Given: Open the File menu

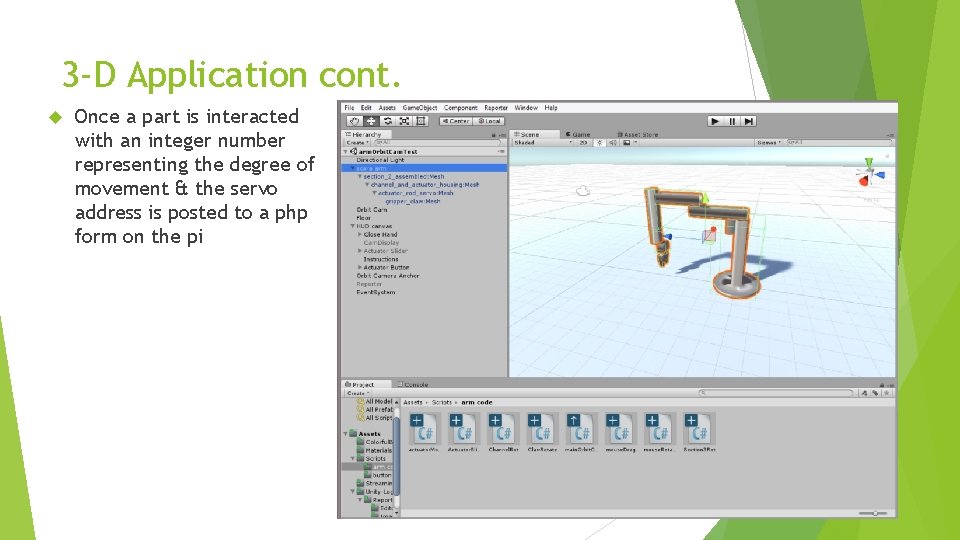Looking at the screenshot, I should (x=349, y=108).
